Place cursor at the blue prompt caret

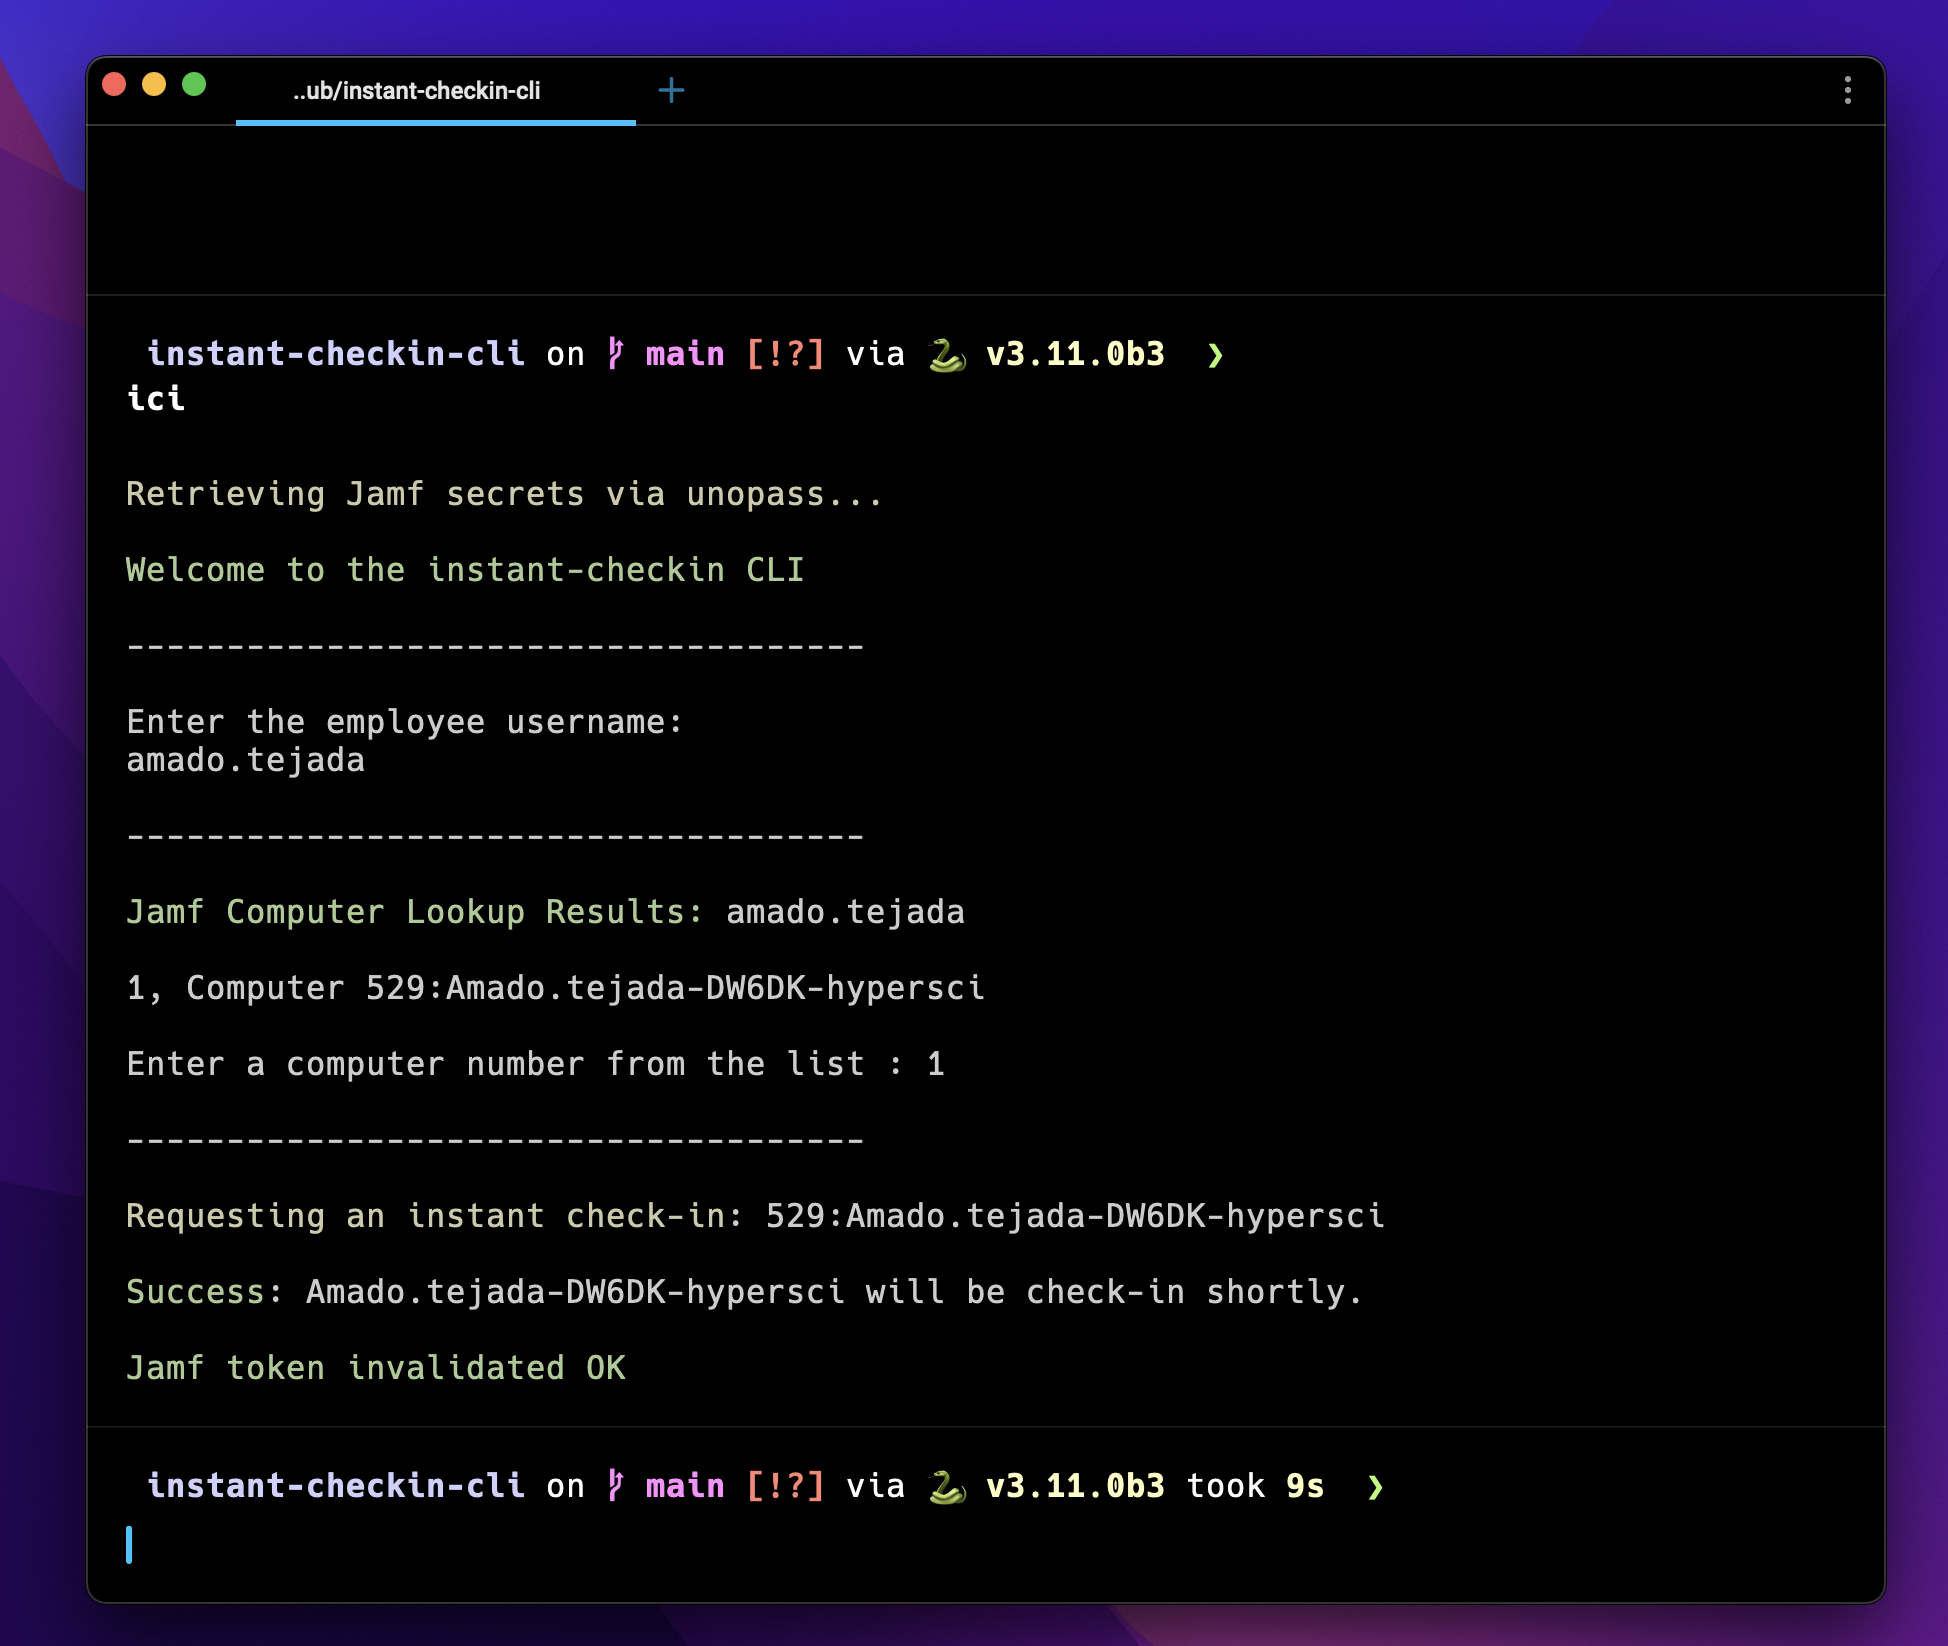pos(130,1544)
